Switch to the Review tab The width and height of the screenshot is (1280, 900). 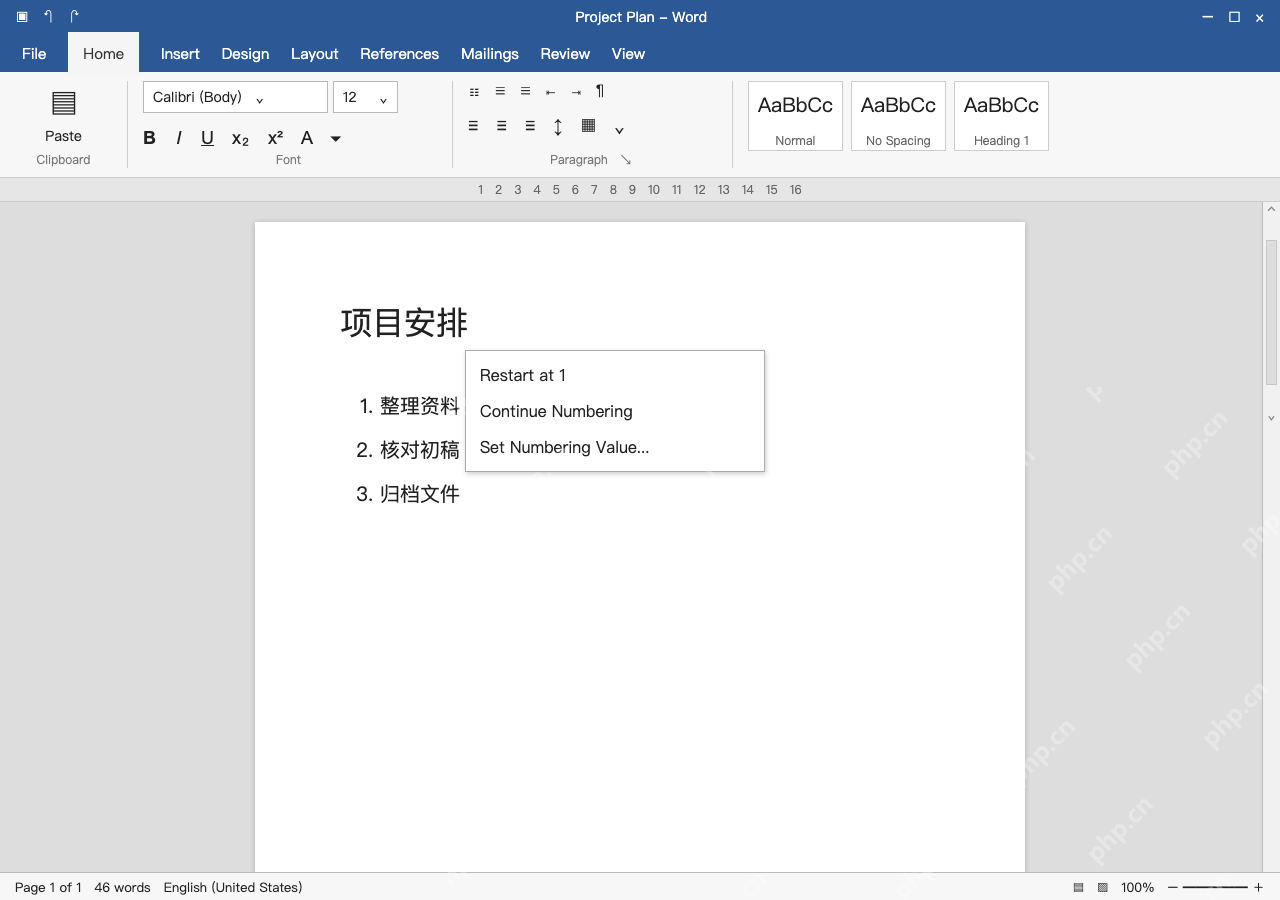[x=565, y=54]
